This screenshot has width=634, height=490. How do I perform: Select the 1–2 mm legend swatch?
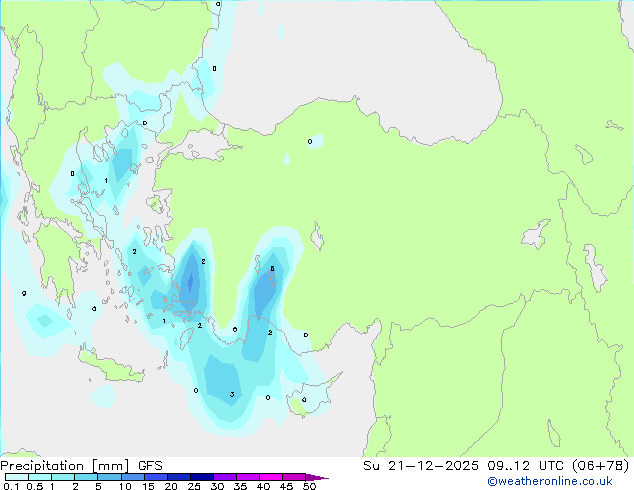pos(63,477)
